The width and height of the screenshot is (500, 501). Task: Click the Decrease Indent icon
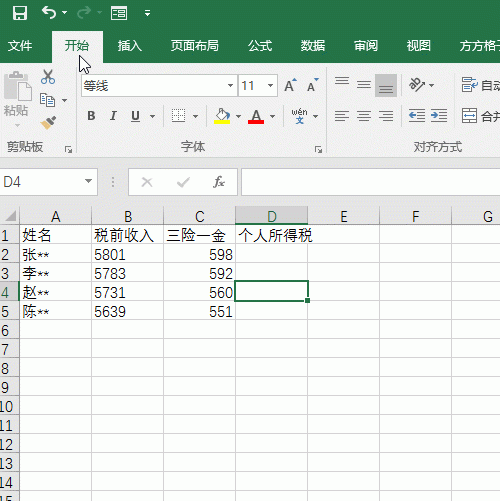(x=417, y=116)
